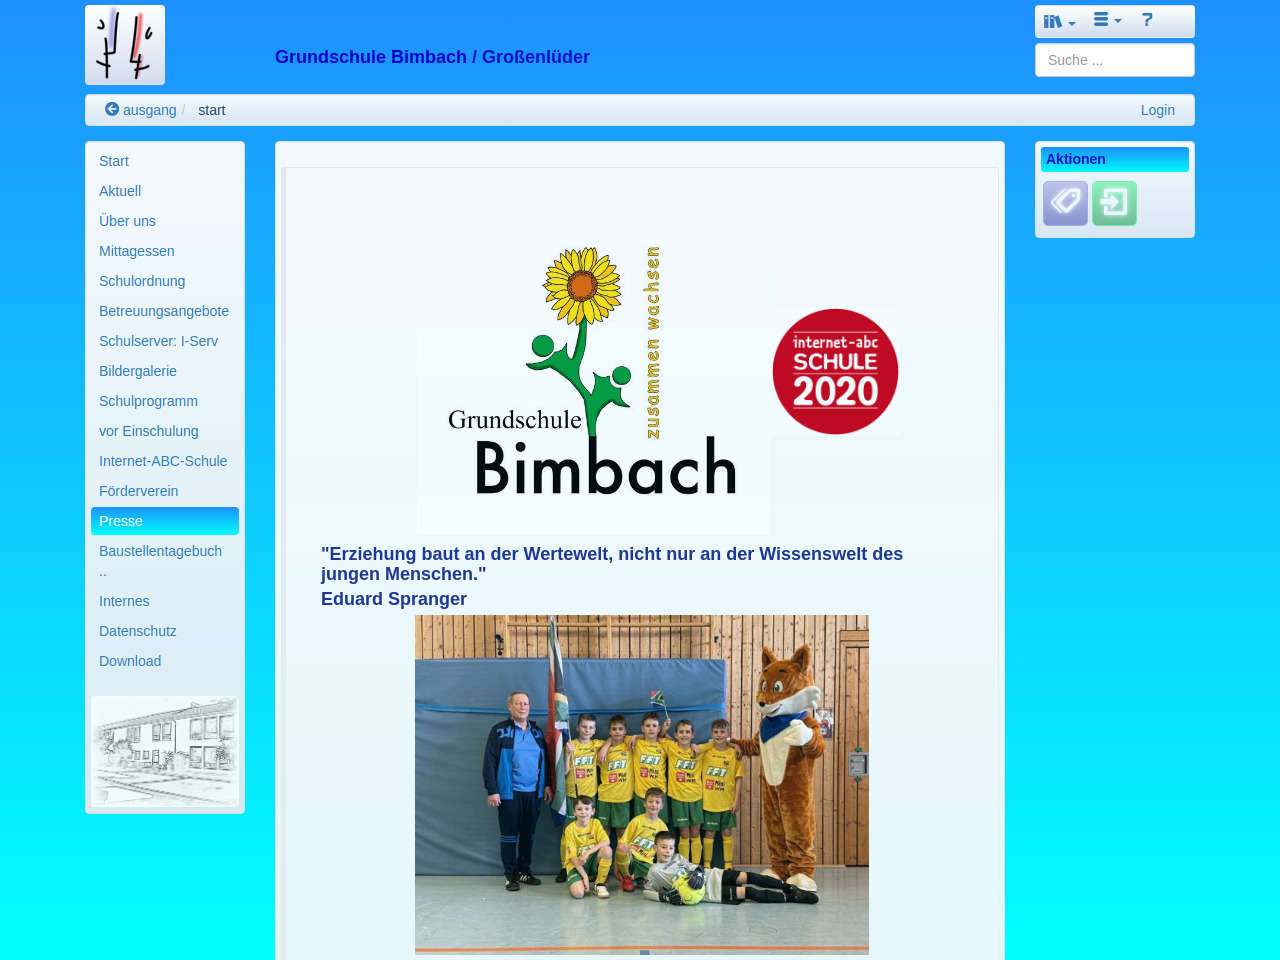Image resolution: width=1280 pixels, height=960 pixels.
Task: Click the internet-abc Schule 2020 badge
Action: pyautogui.click(x=835, y=372)
